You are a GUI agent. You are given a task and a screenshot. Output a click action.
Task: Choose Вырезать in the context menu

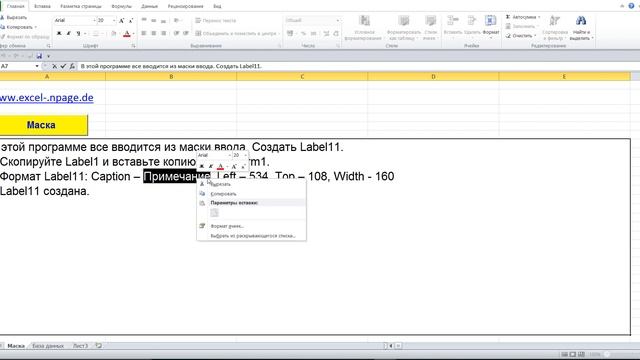pyautogui.click(x=251, y=184)
